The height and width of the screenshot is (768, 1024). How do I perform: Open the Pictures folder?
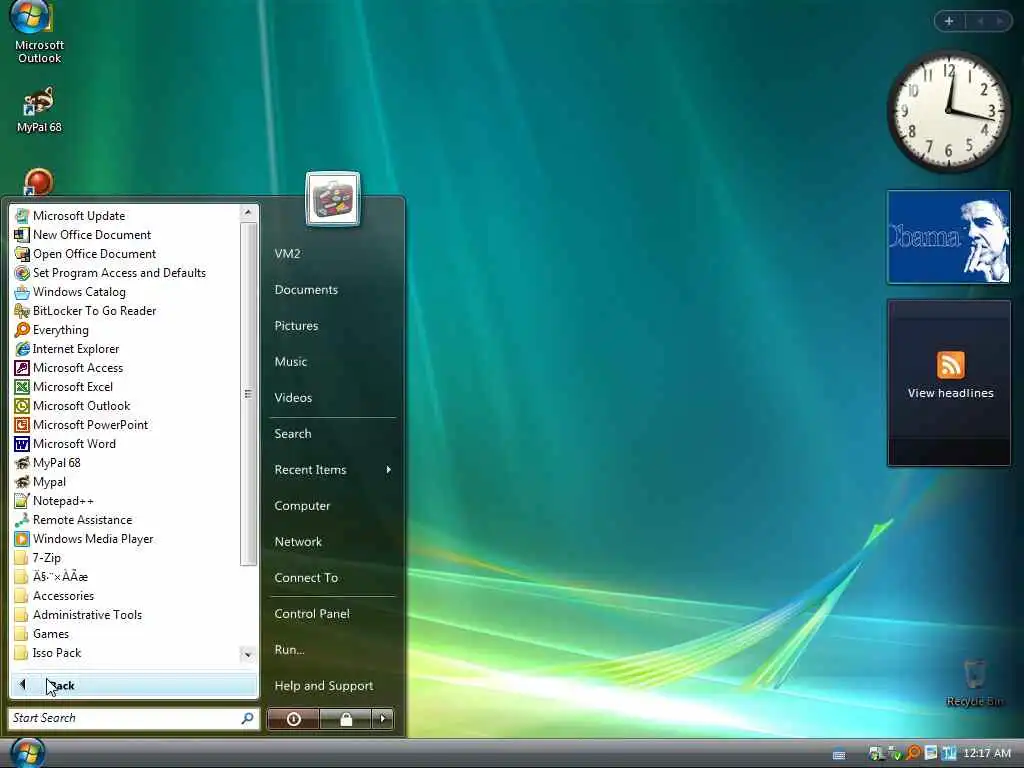[332, 325]
